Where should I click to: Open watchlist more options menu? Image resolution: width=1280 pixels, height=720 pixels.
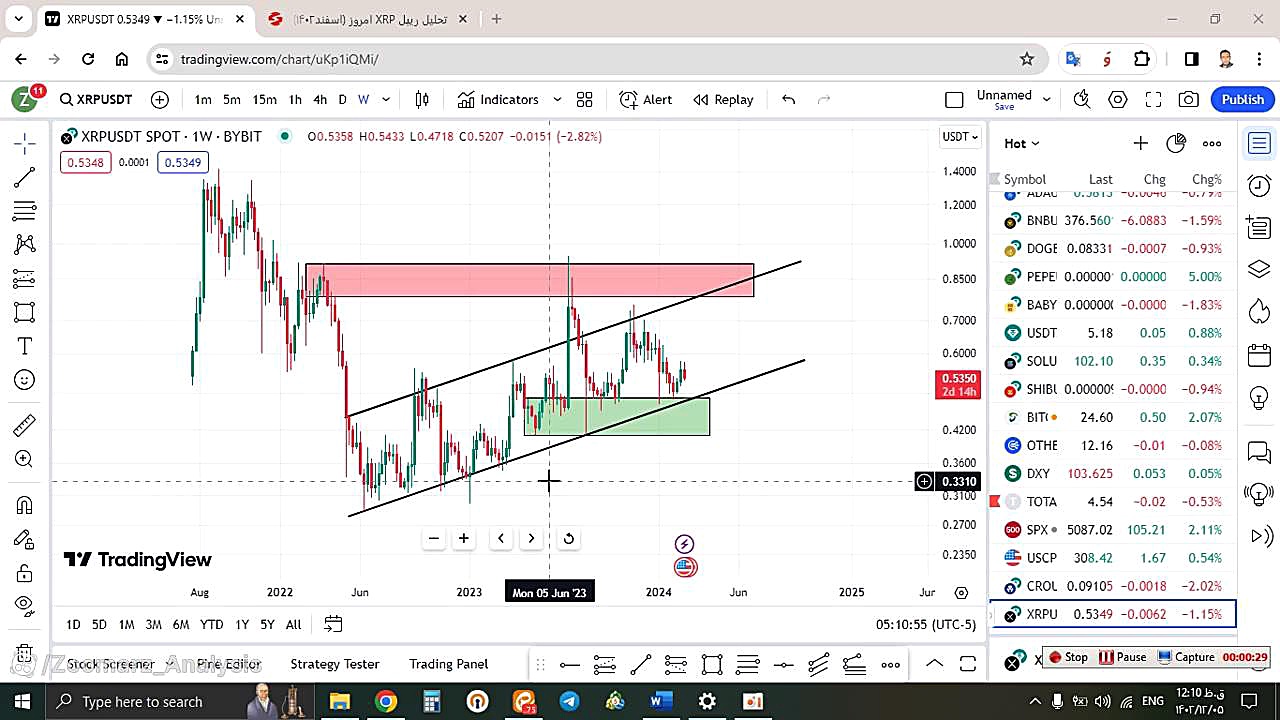tap(1212, 143)
